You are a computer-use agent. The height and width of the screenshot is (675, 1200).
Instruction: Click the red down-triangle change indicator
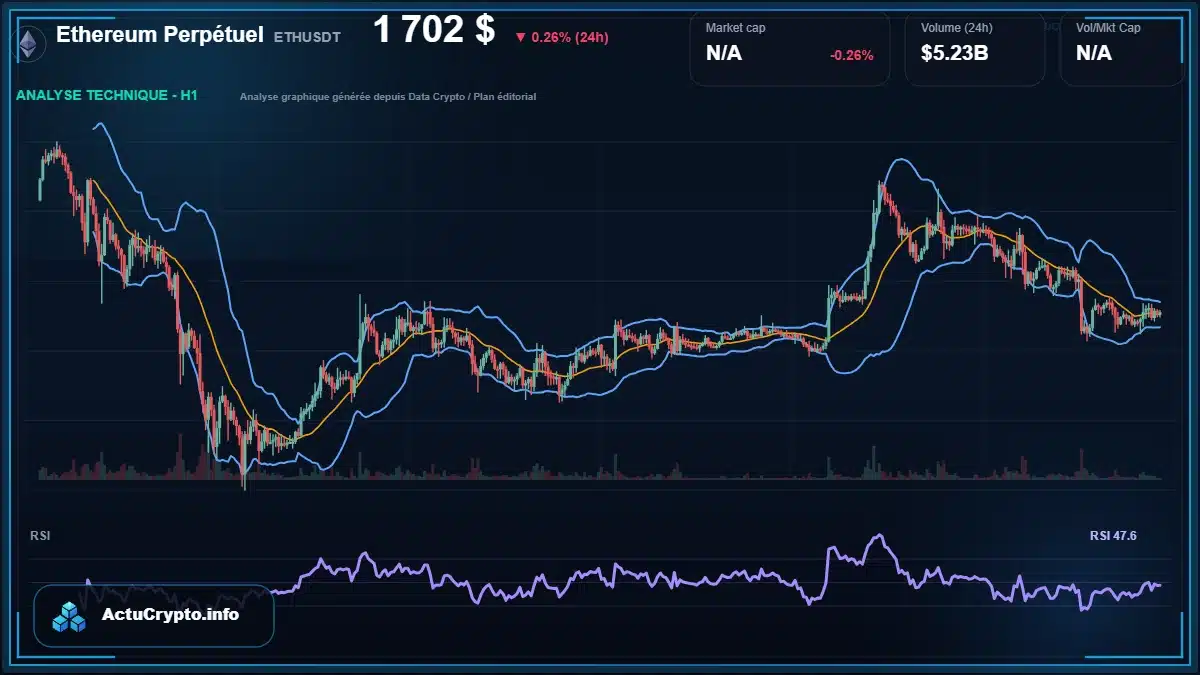pos(520,38)
